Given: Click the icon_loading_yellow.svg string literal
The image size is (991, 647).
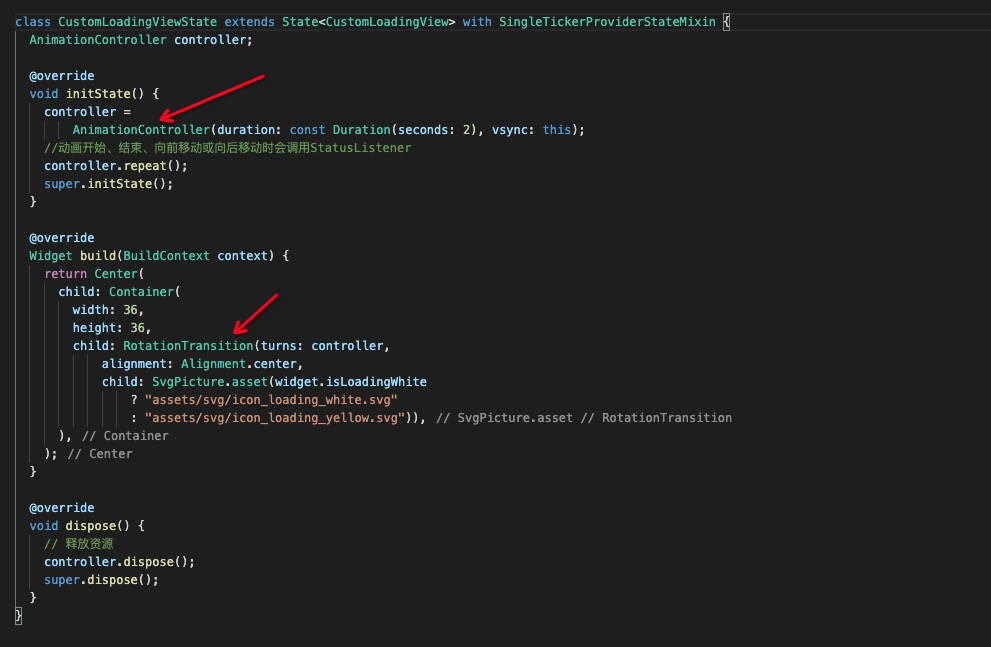Looking at the screenshot, I should click(273, 417).
